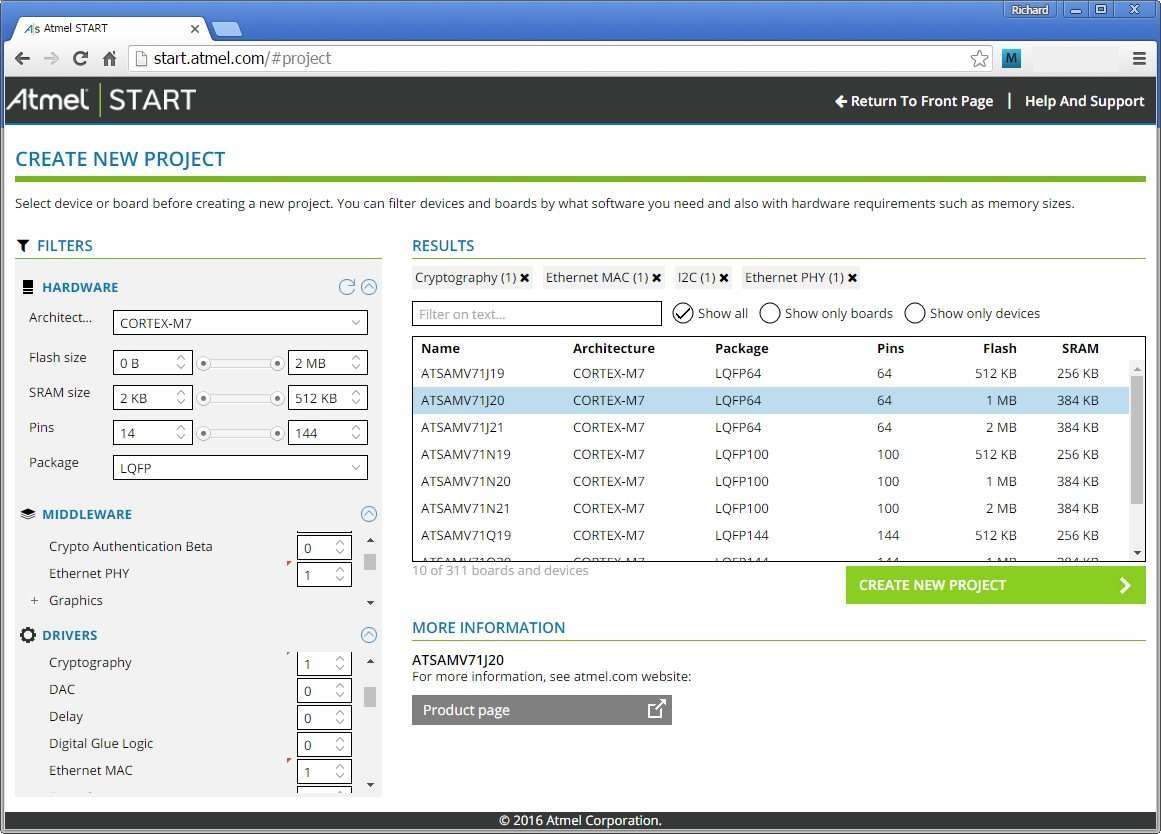Click the CREATE NEW PROJECT green button
Screen dimensions: 1161x834
995,585
